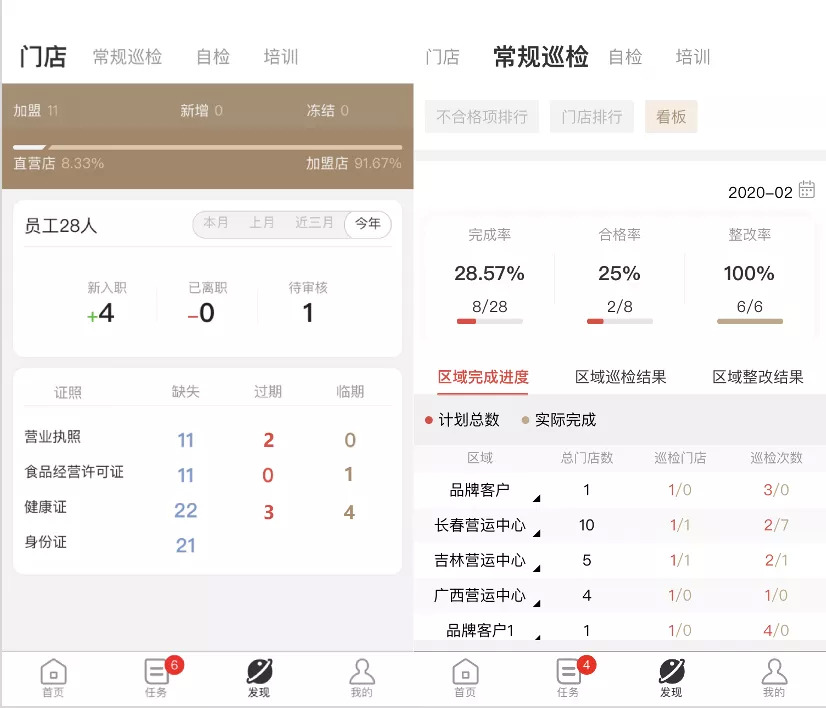Tap the 健康证 missing count 22
Viewport: 826px width, 708px height.
(186, 511)
